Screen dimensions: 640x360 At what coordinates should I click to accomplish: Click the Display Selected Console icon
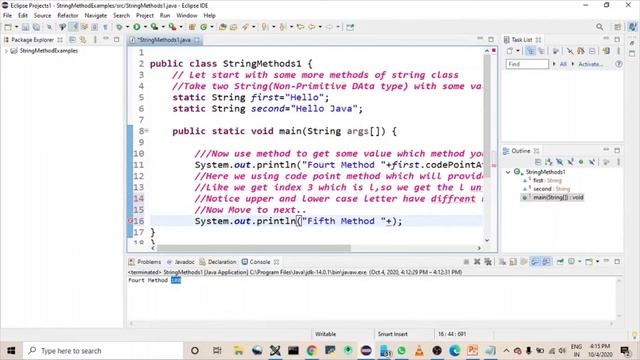571,262
